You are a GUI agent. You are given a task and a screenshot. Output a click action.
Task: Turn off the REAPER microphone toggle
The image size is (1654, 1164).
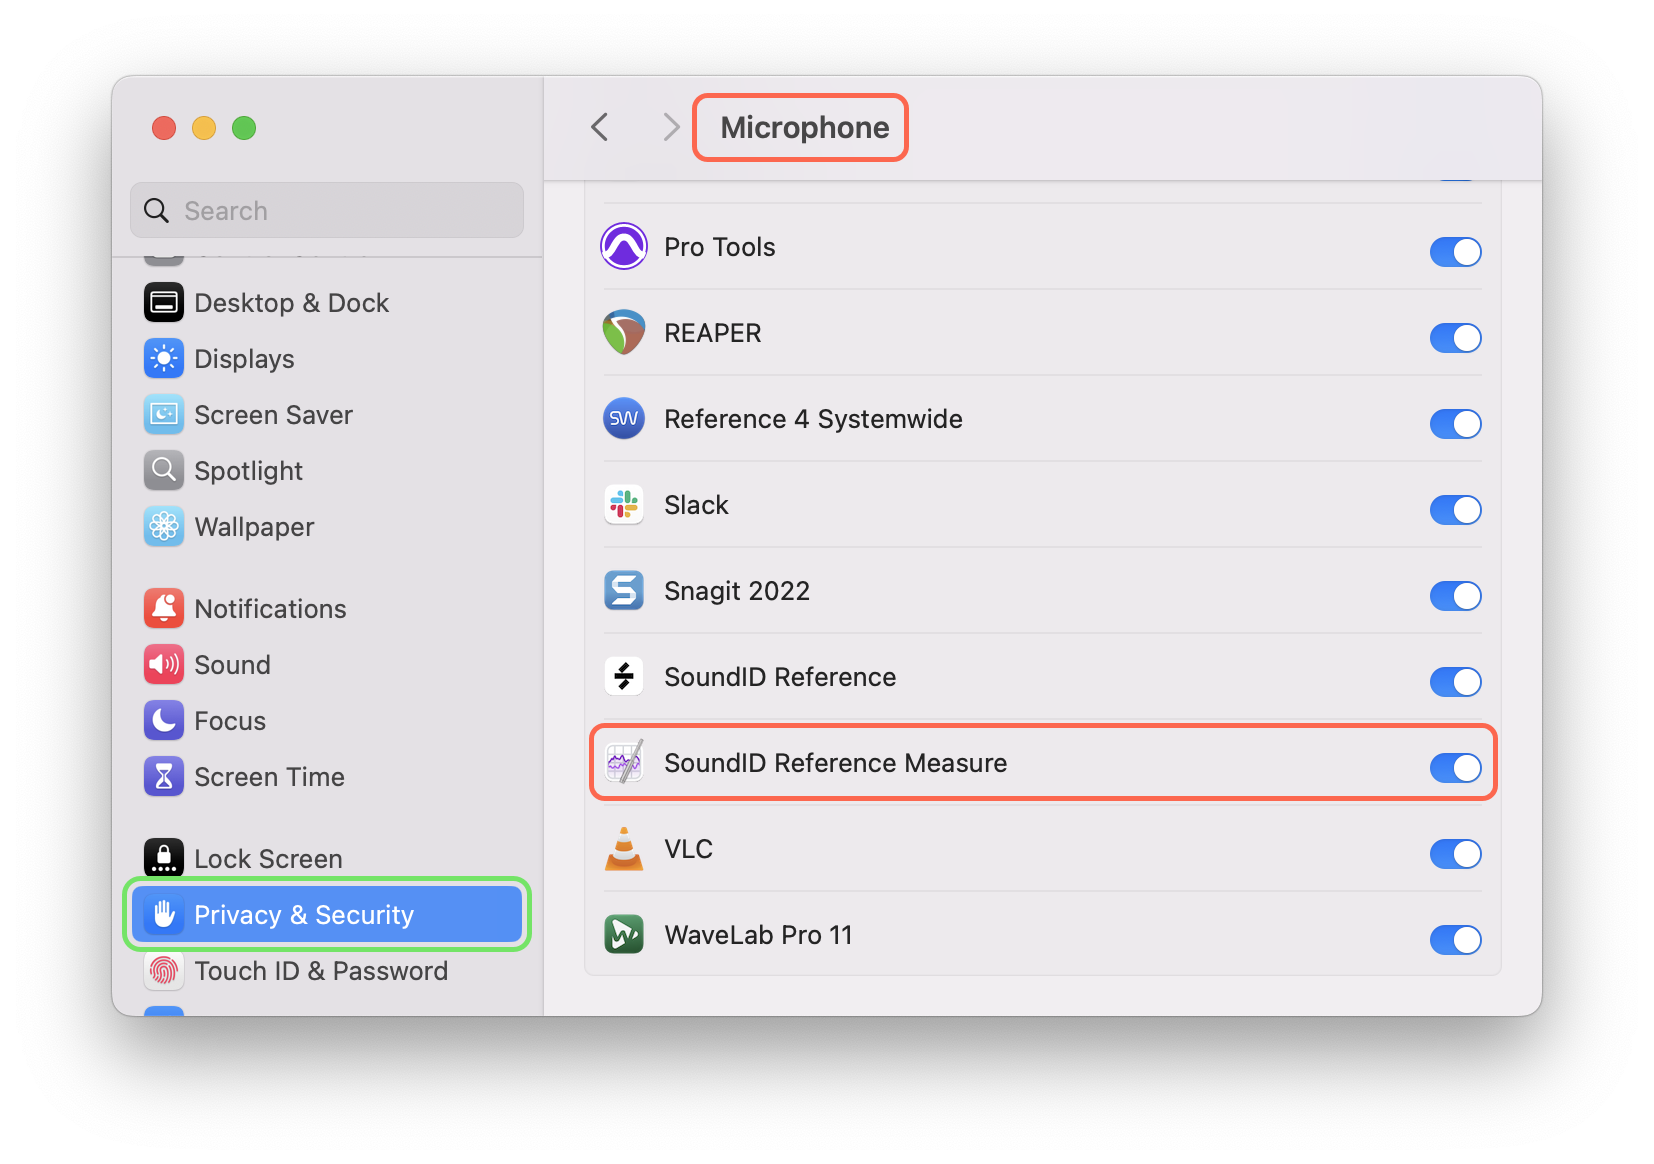pos(1456,338)
